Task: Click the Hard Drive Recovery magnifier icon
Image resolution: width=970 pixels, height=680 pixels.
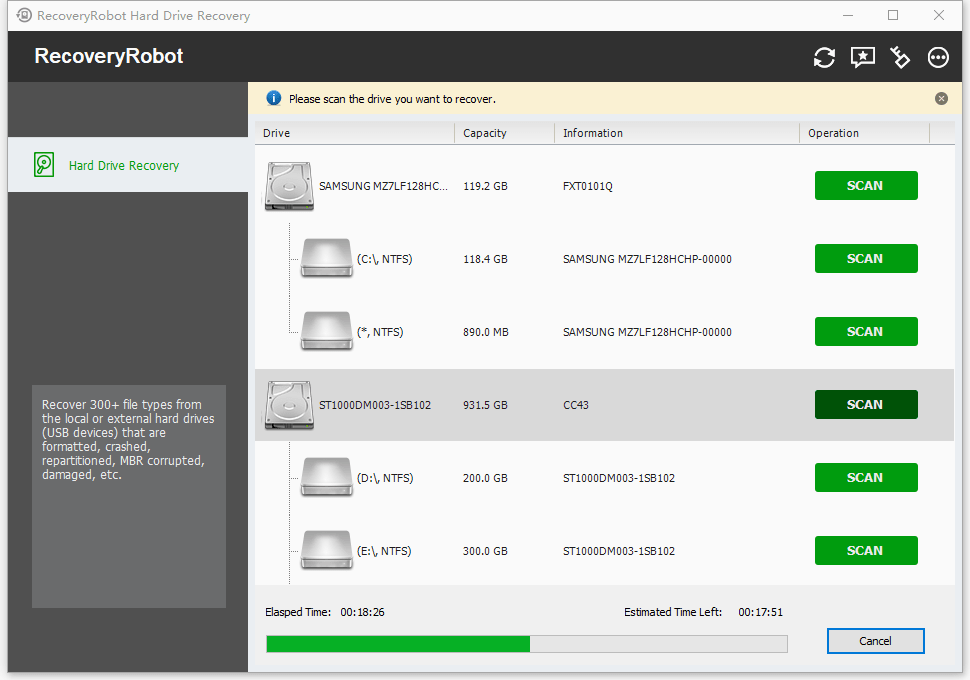Action: [x=44, y=163]
